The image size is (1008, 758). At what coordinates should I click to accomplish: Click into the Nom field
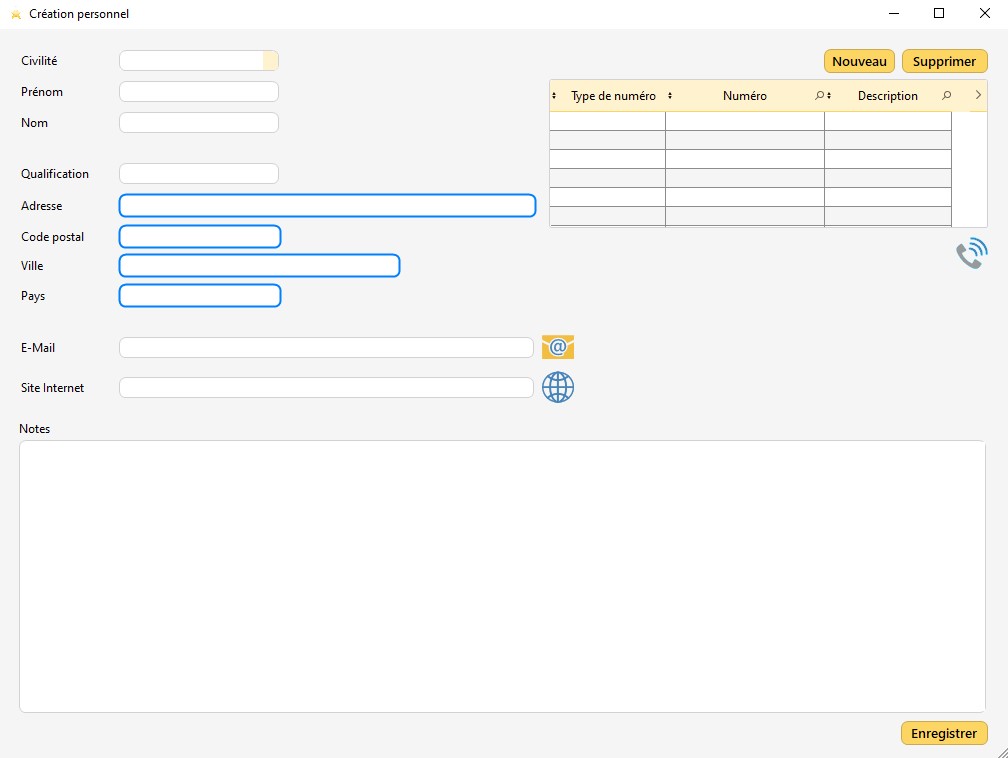198,123
